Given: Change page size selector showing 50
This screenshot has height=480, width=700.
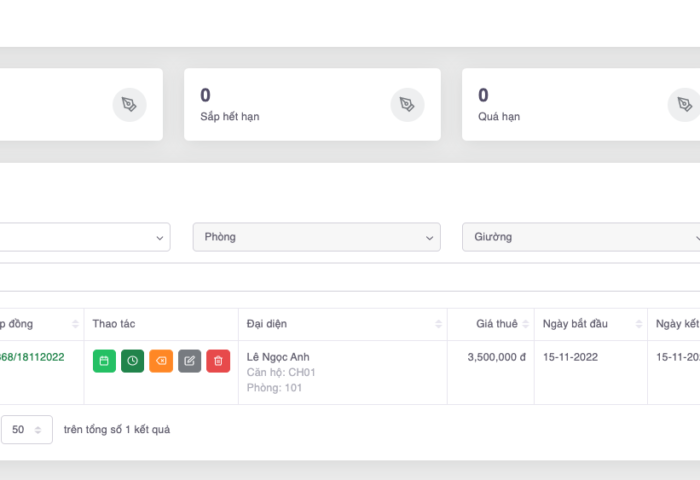Looking at the screenshot, I should [x=26, y=429].
